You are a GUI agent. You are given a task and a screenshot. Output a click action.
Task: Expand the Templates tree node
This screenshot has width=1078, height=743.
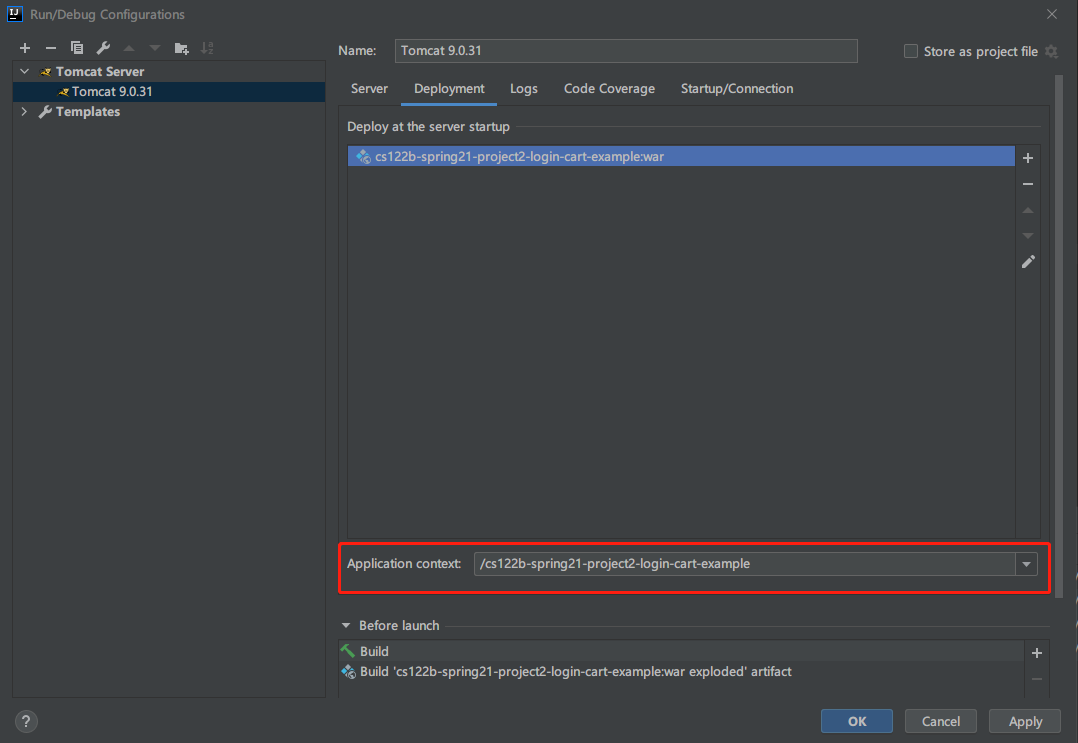(x=25, y=111)
